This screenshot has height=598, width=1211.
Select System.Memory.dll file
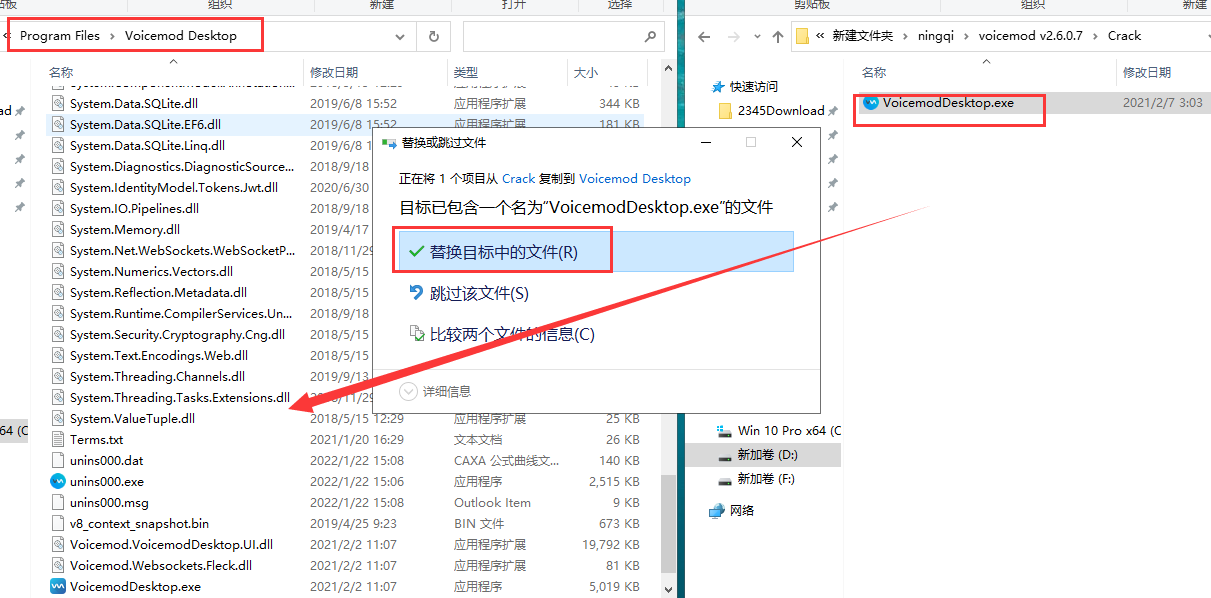(125, 230)
